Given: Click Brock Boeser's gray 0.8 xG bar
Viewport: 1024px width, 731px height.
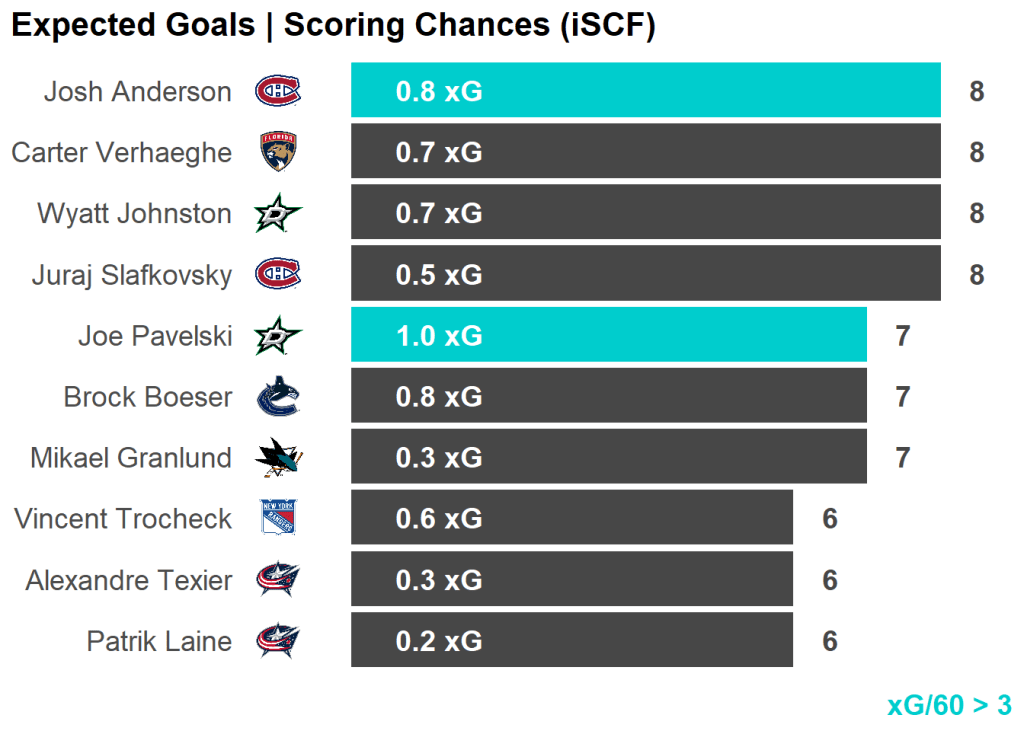Looking at the screenshot, I should click(608, 397).
